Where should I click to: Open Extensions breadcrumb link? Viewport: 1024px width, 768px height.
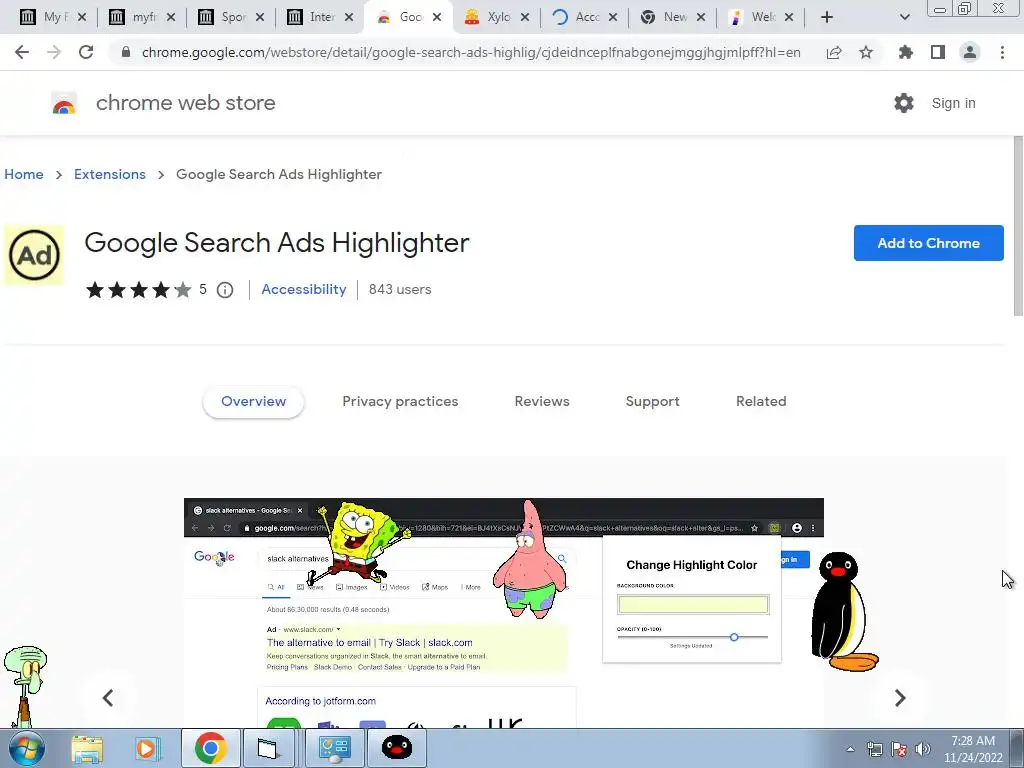pos(110,174)
